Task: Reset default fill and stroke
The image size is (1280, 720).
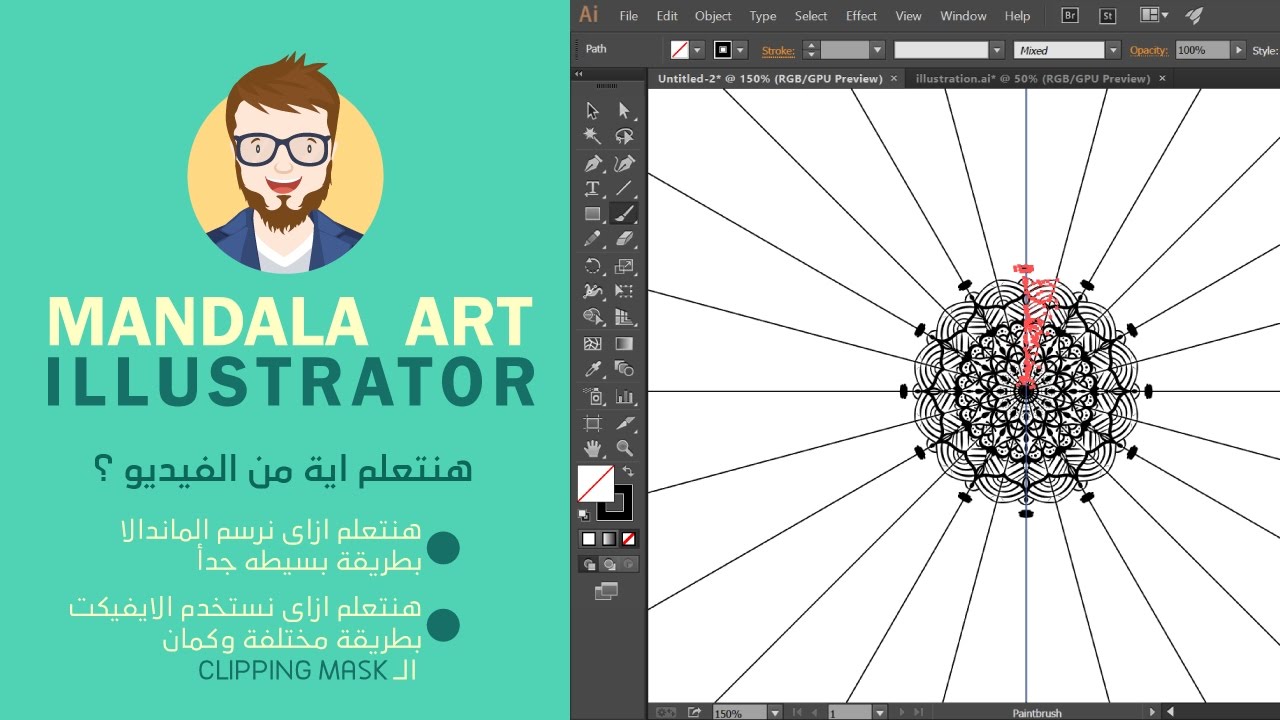Action: 584,515
